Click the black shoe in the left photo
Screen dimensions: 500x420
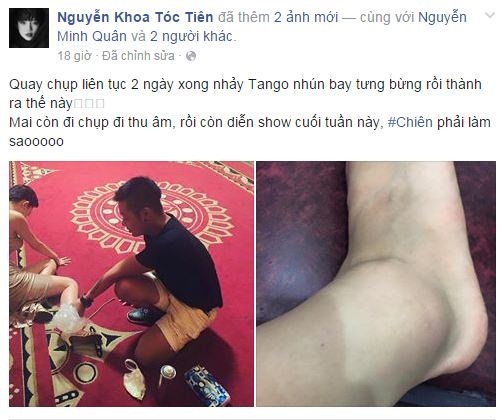[144, 315]
